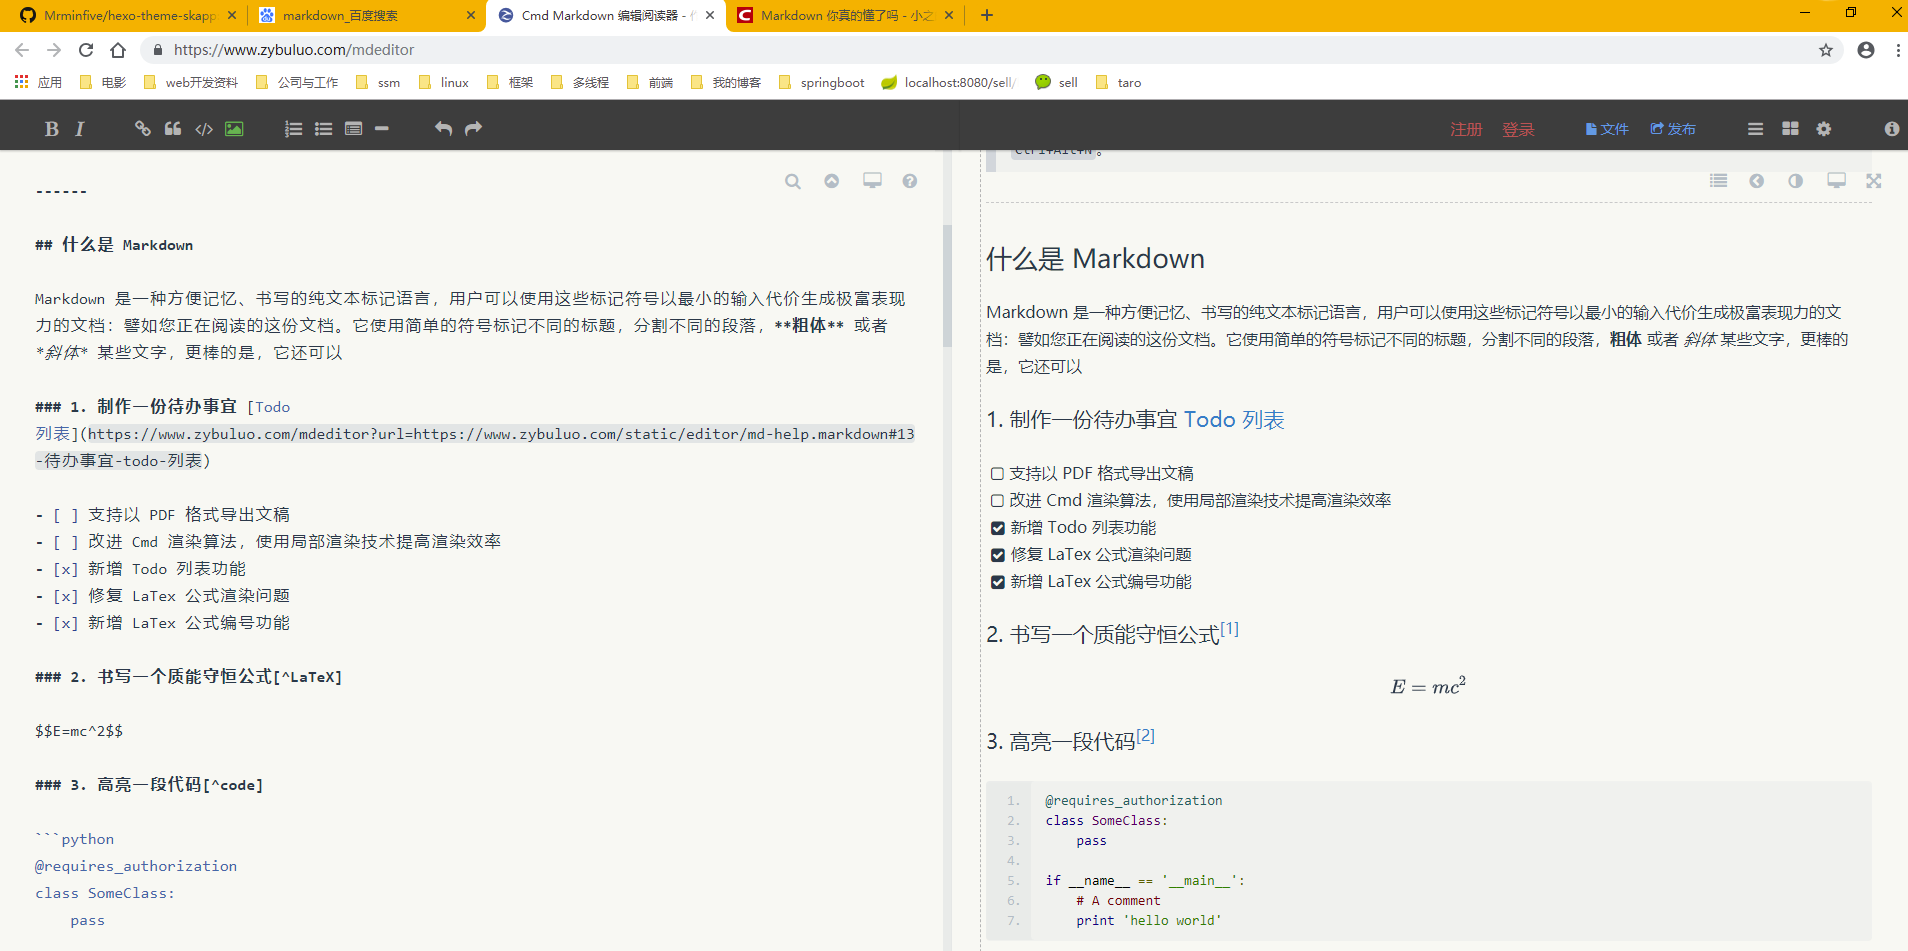Open the 框架 bookmark folder

point(510,82)
